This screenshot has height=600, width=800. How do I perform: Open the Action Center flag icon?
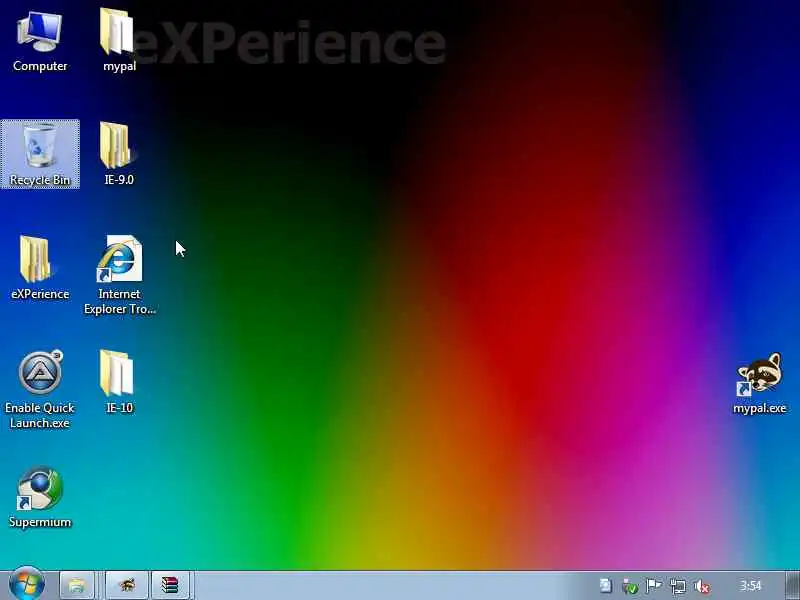click(x=654, y=586)
